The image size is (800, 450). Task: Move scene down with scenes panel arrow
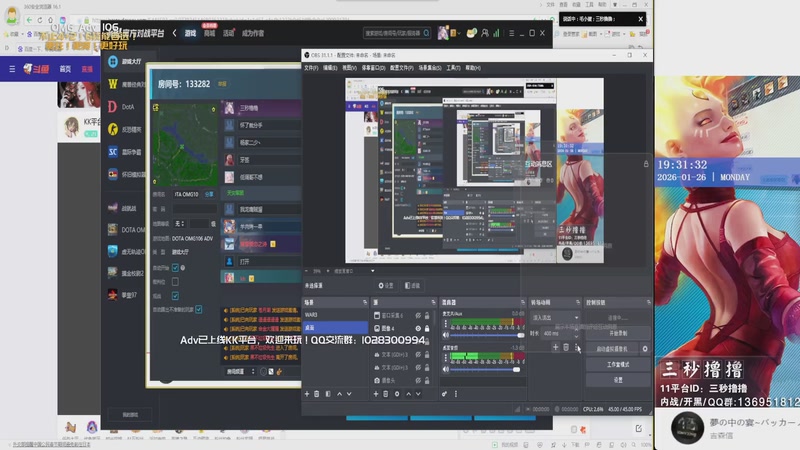click(349, 394)
